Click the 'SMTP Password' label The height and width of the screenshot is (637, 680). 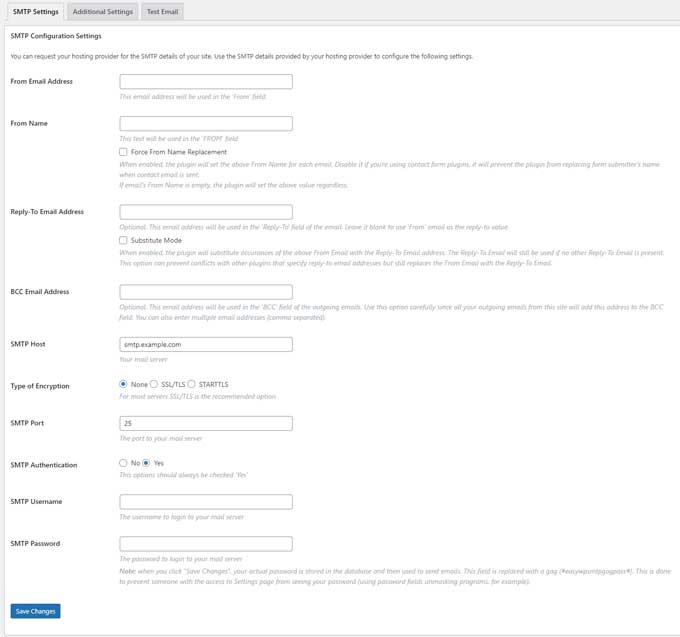(35, 544)
